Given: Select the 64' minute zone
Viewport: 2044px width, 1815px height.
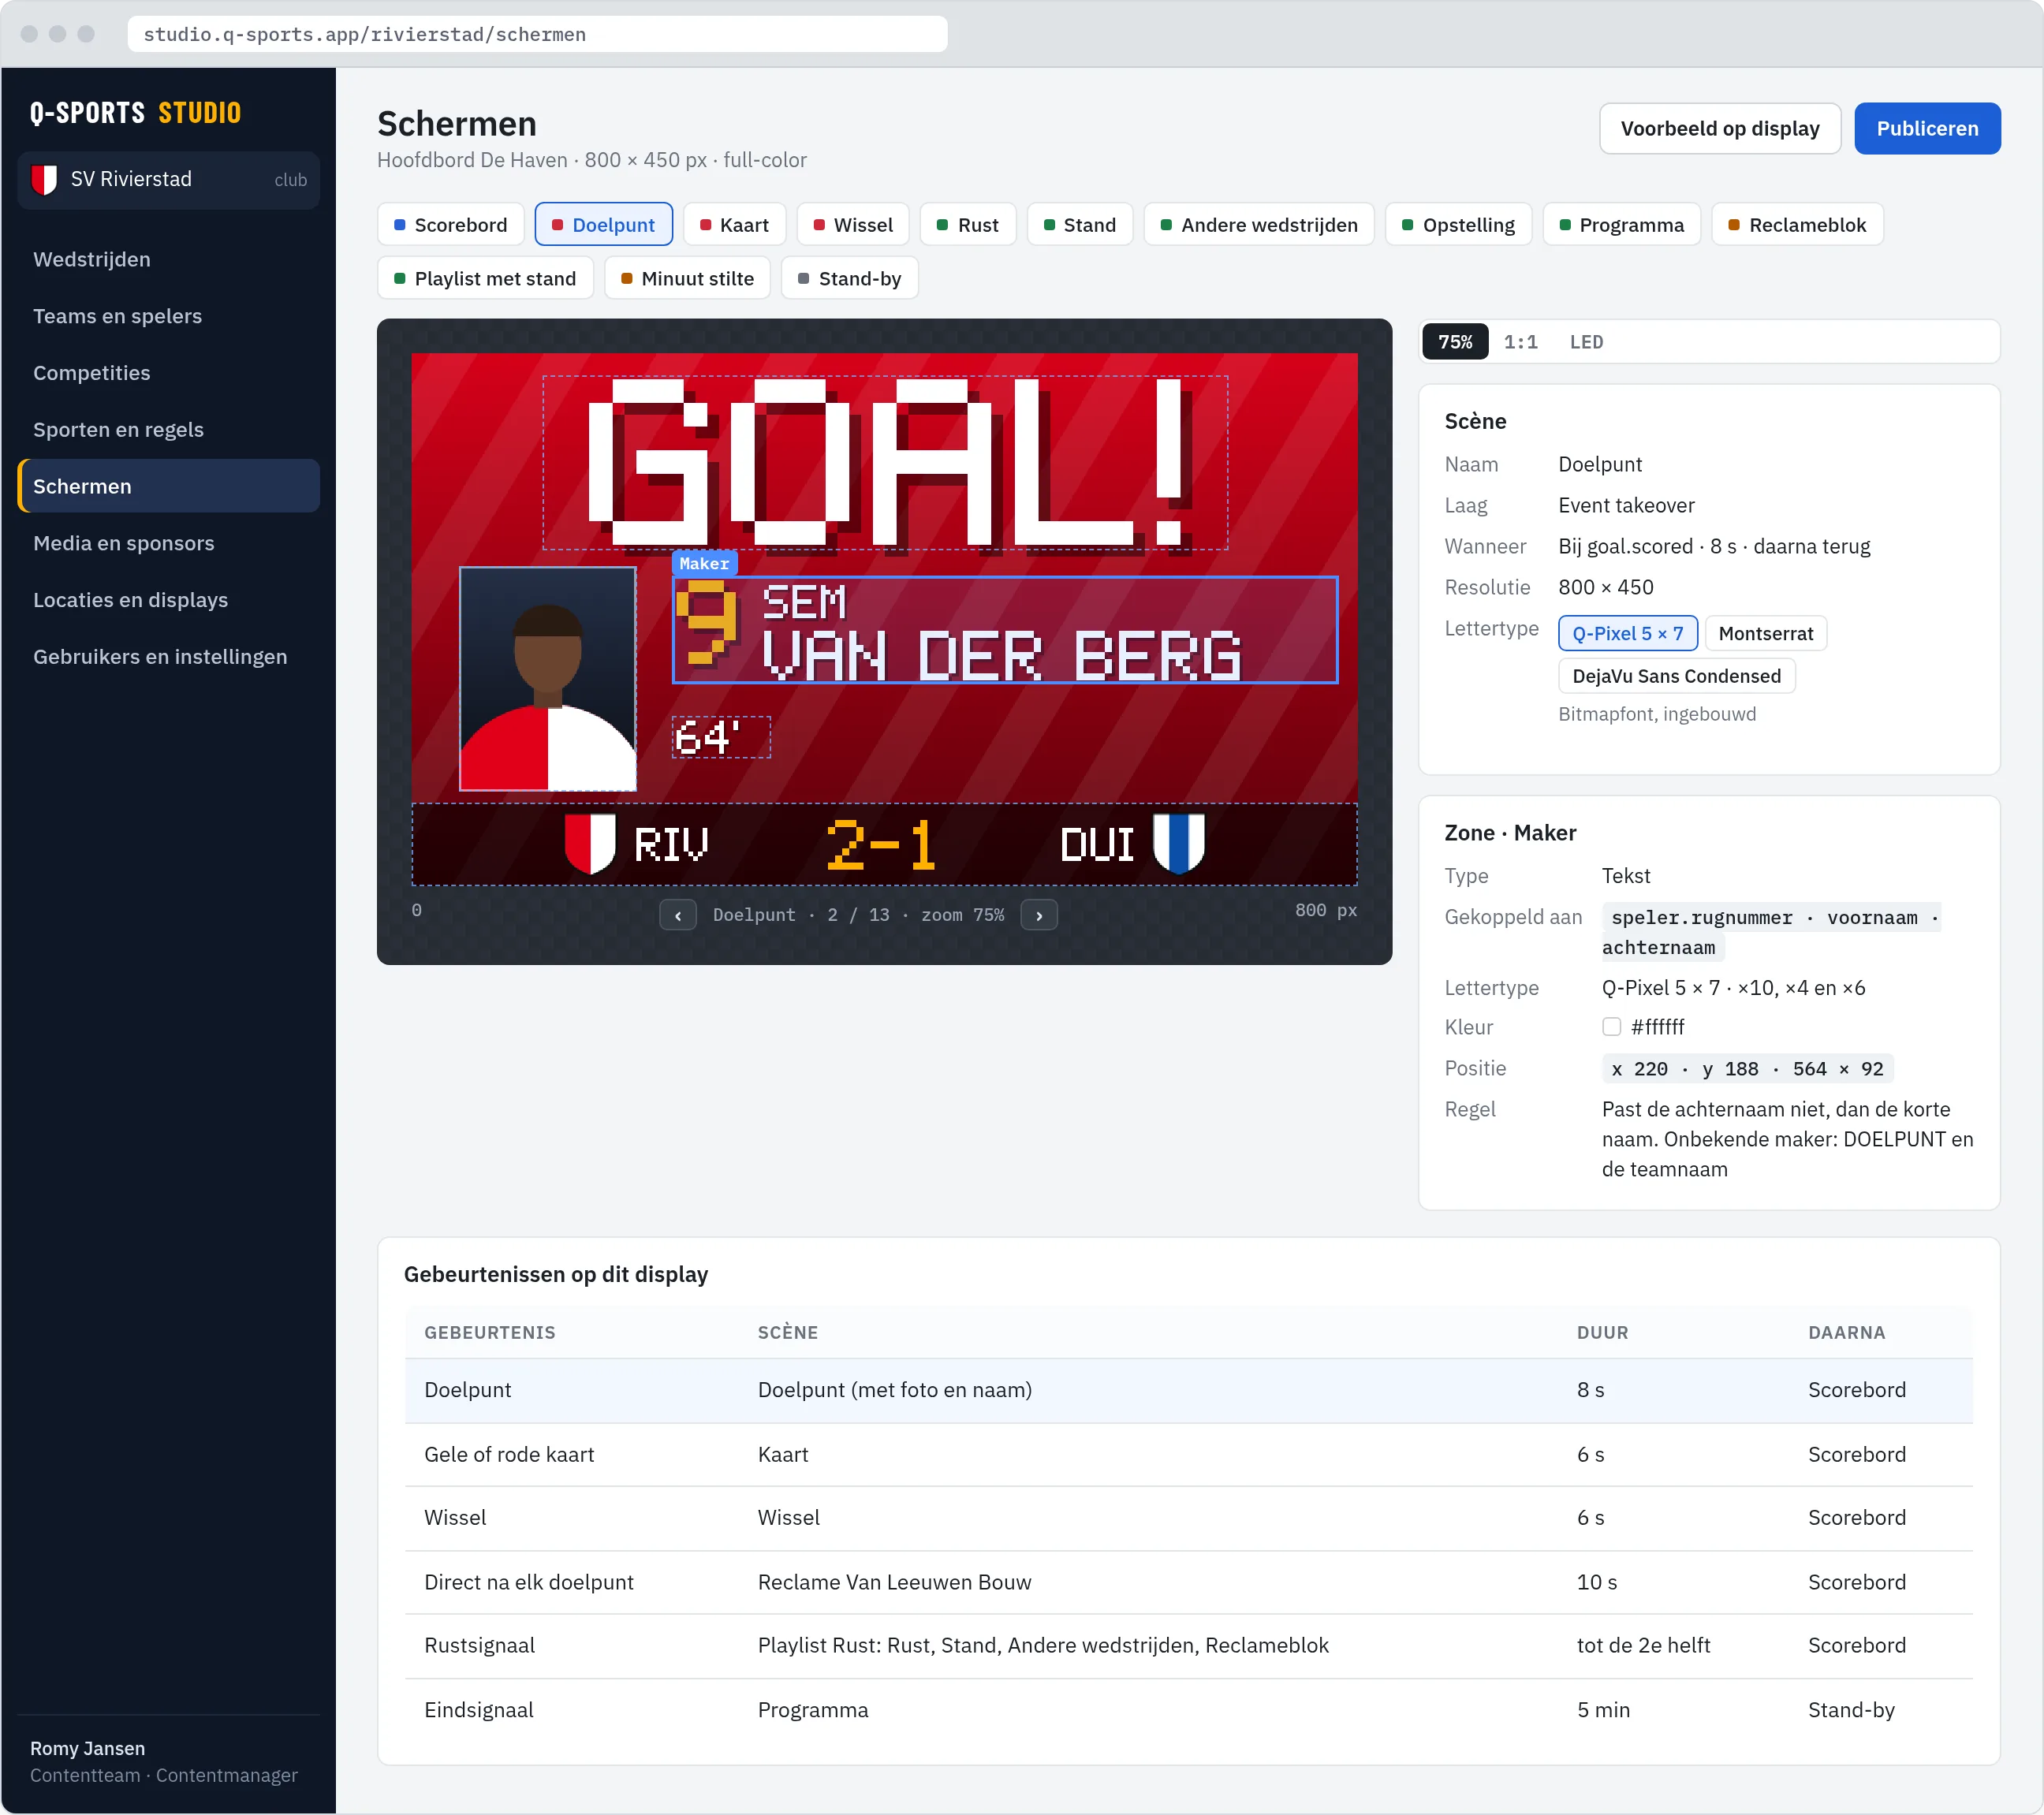Looking at the screenshot, I should tap(721, 737).
